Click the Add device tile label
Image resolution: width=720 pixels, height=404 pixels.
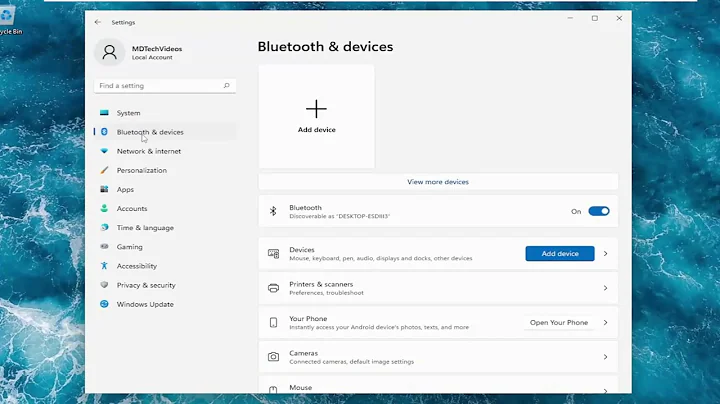316,129
